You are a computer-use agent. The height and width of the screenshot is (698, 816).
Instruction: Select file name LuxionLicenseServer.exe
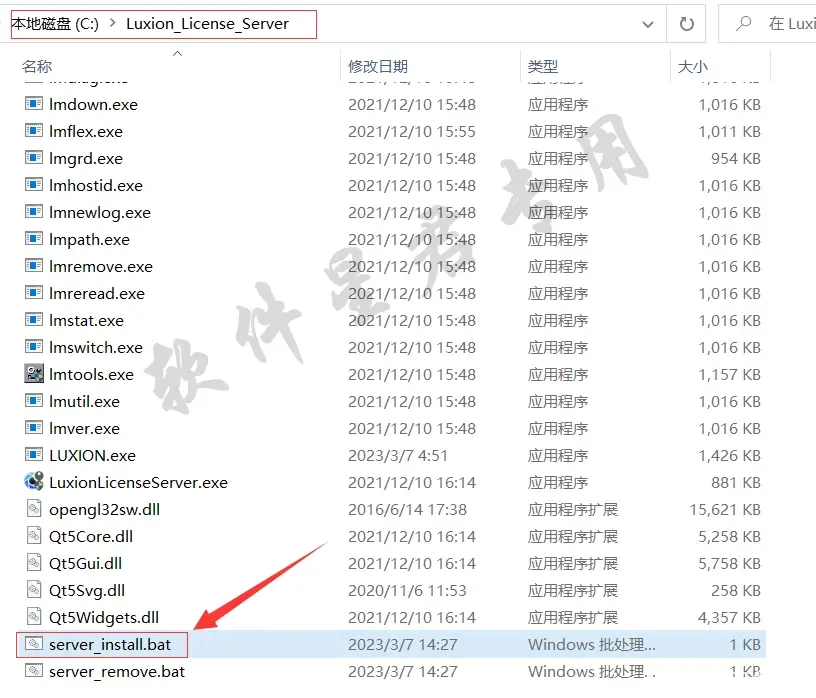pos(138,483)
